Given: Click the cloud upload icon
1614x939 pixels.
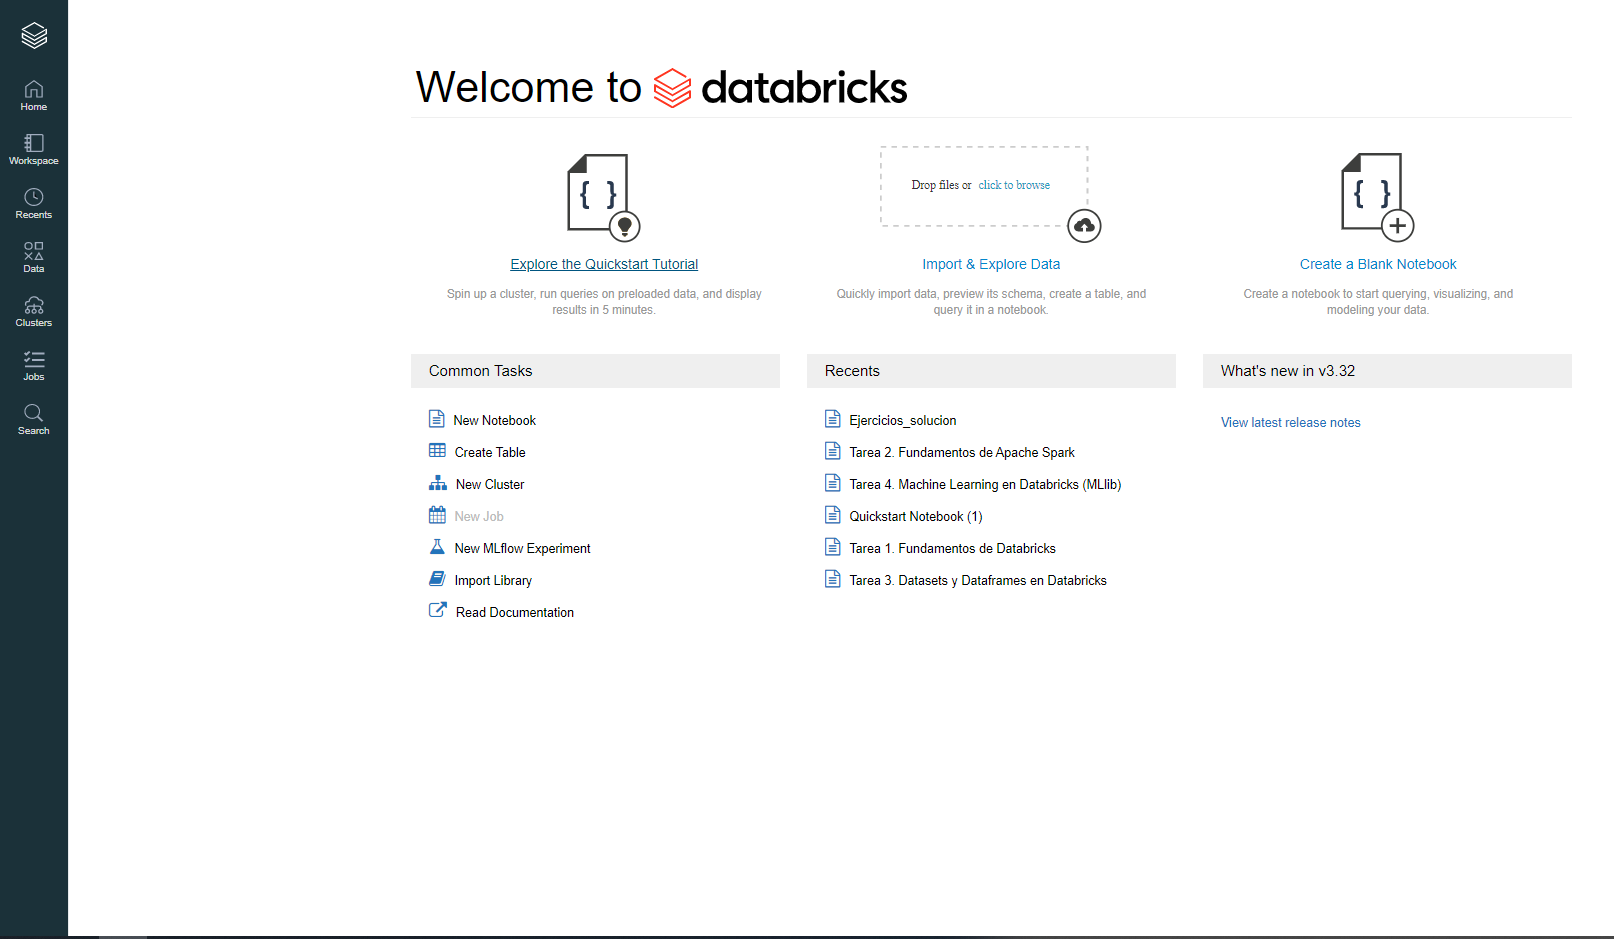Looking at the screenshot, I should 1084,226.
